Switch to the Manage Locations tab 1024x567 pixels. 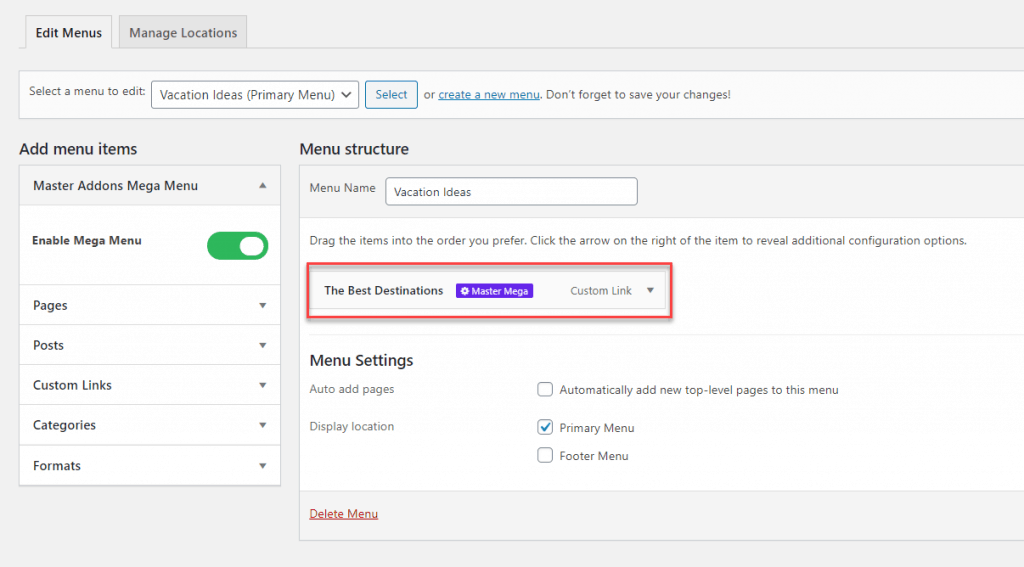183,33
